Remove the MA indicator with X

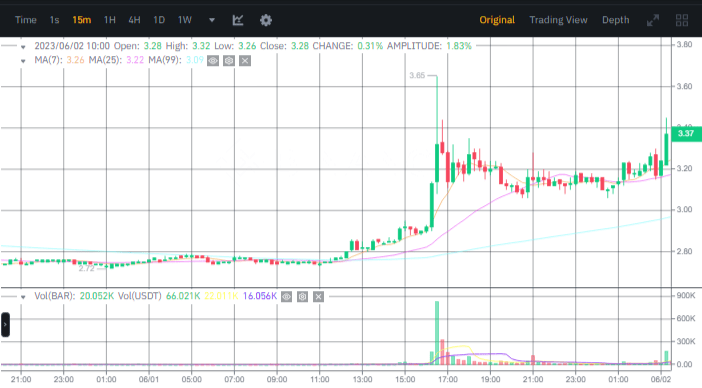245,60
